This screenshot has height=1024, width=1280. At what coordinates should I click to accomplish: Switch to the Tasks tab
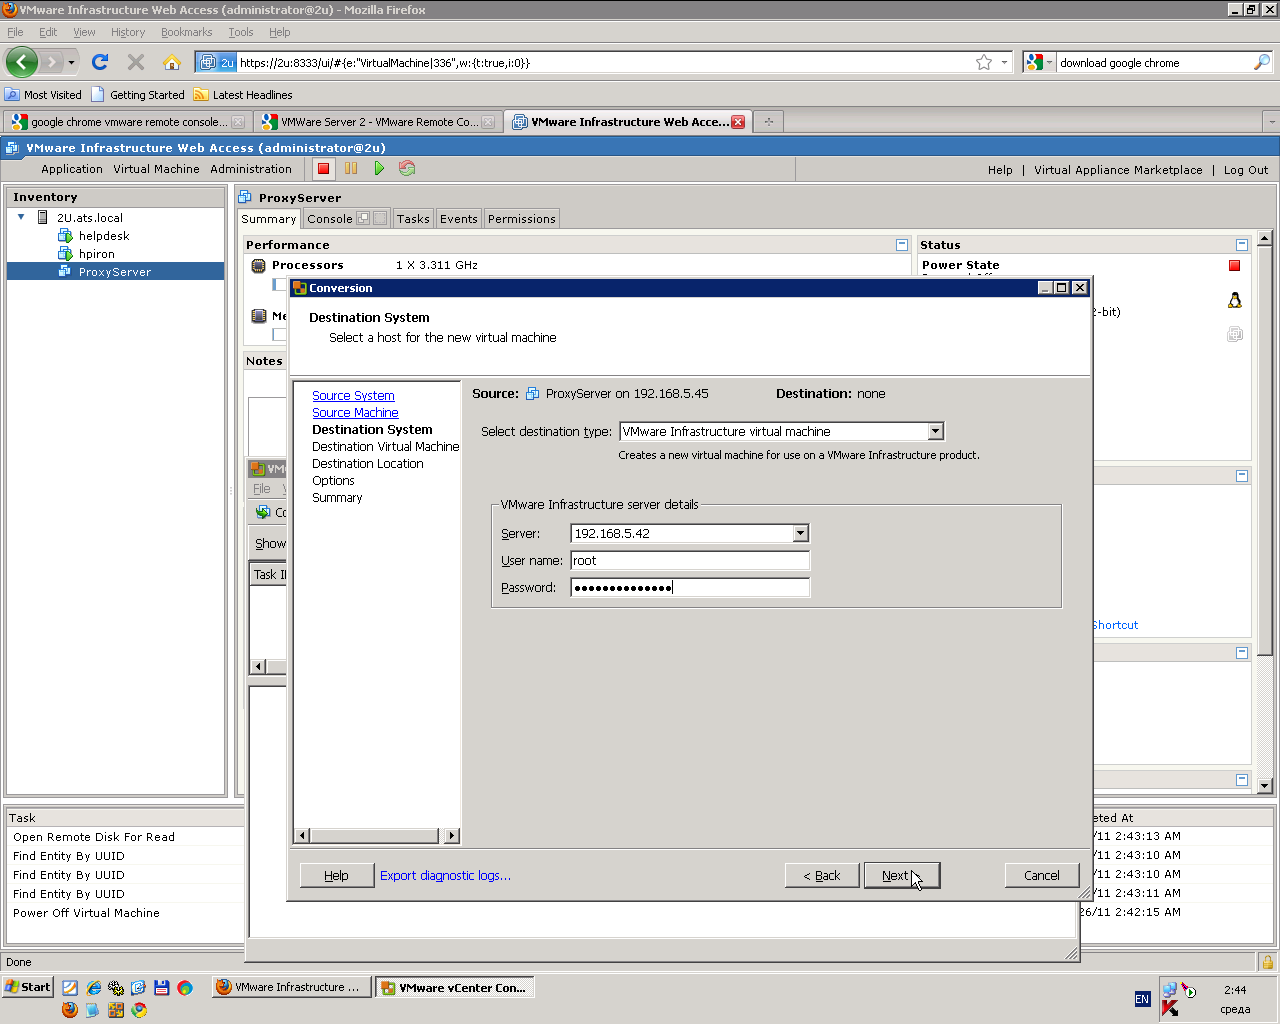click(413, 219)
